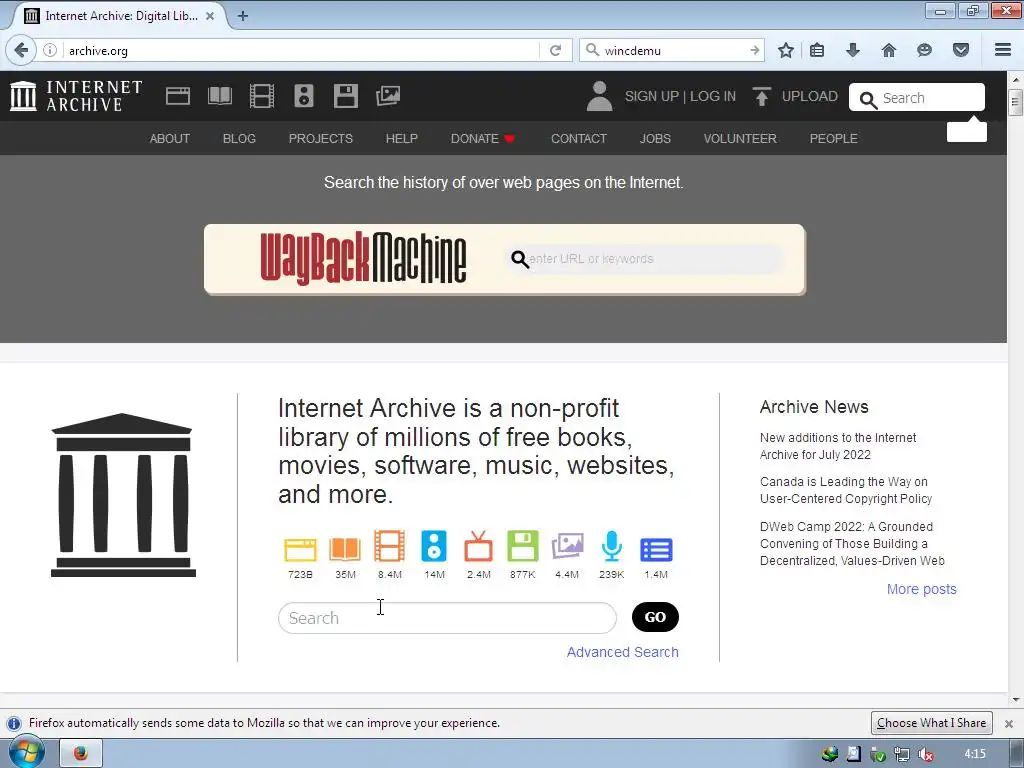Click the SIGN UP link
Viewport: 1024px width, 768px height.
click(x=652, y=96)
